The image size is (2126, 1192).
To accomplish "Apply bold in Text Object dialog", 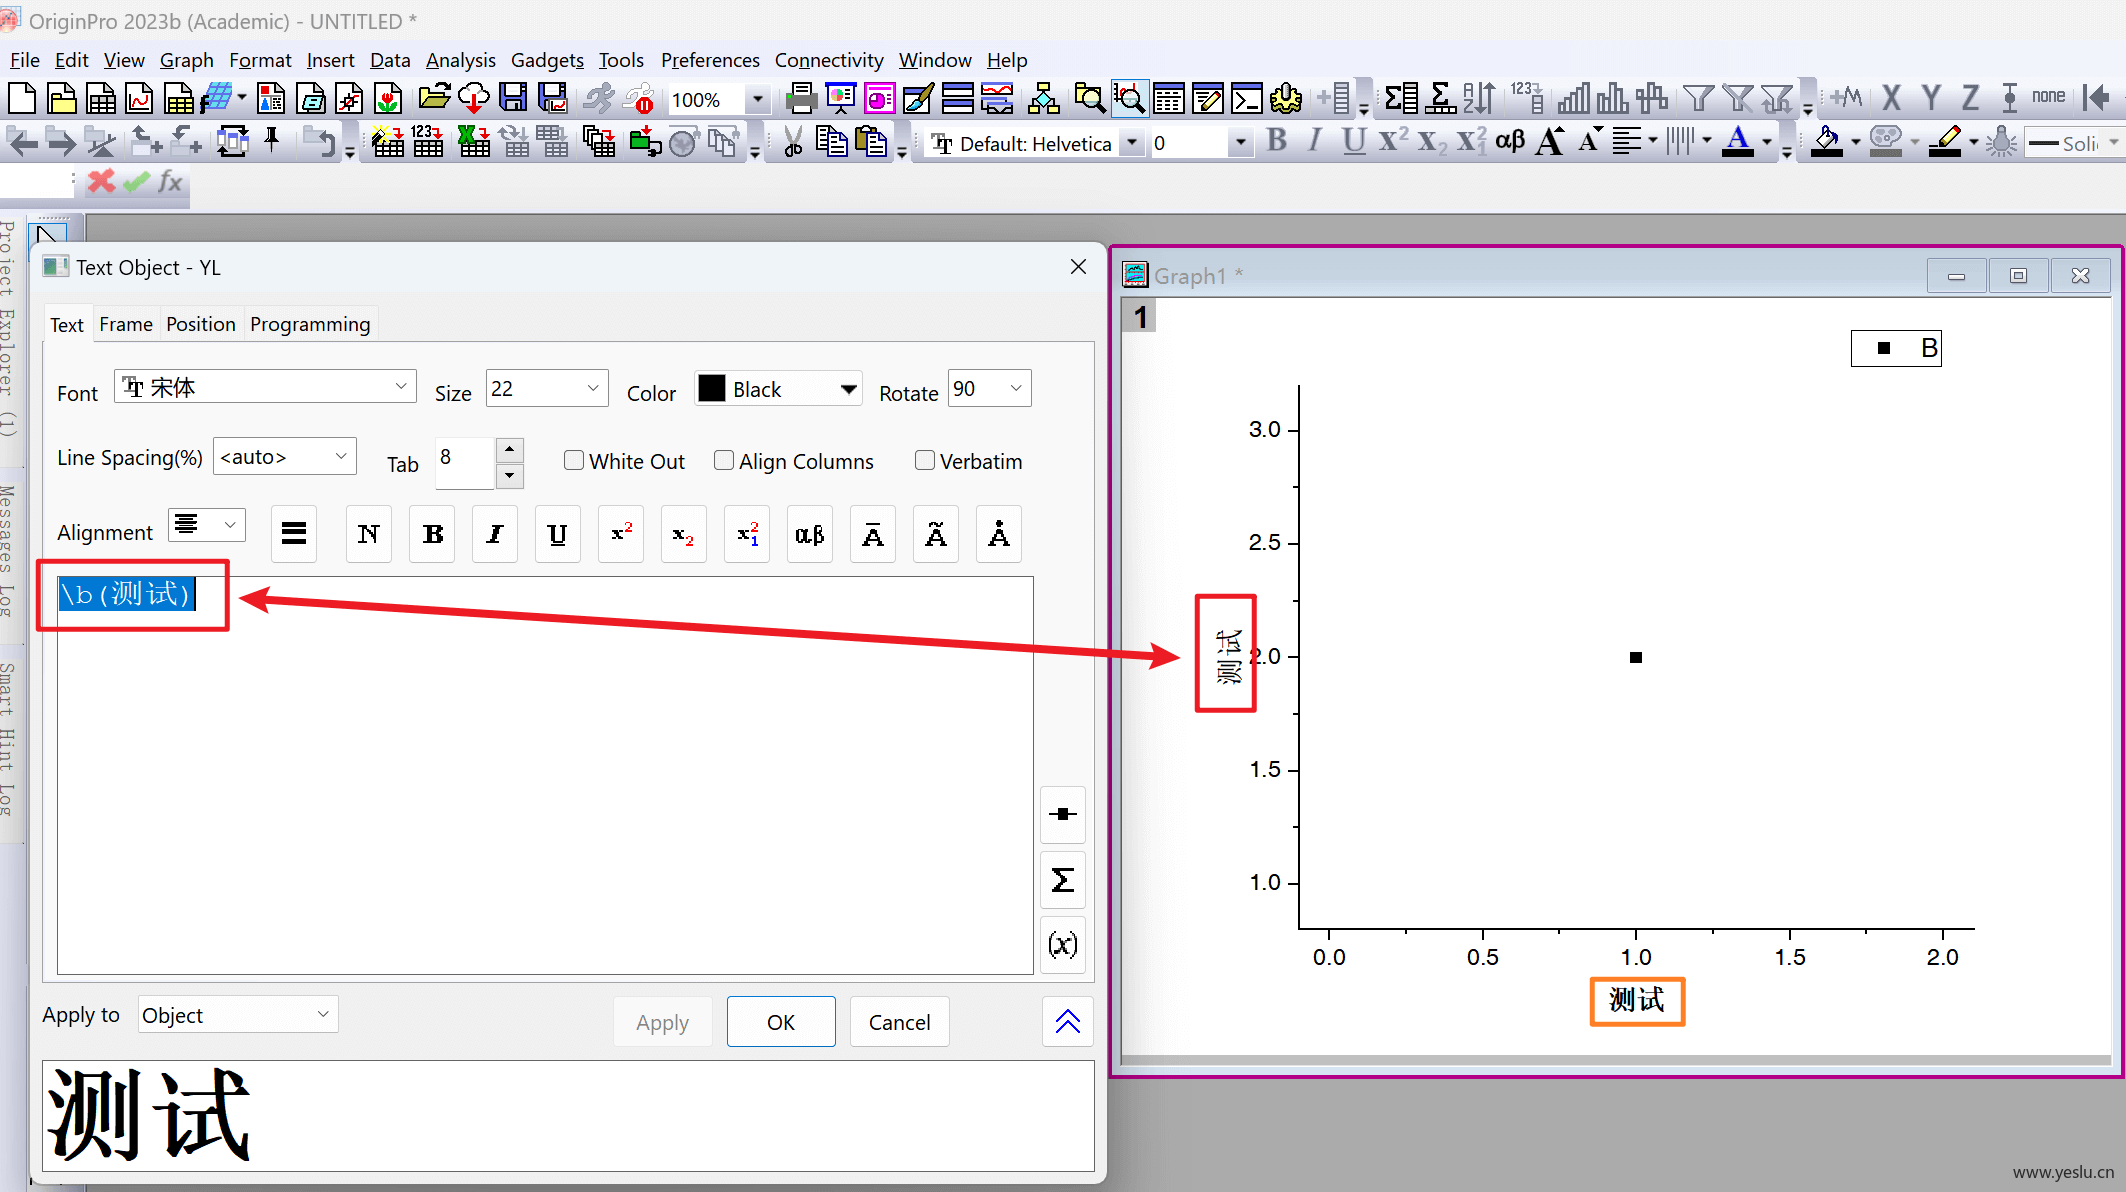I will point(433,534).
